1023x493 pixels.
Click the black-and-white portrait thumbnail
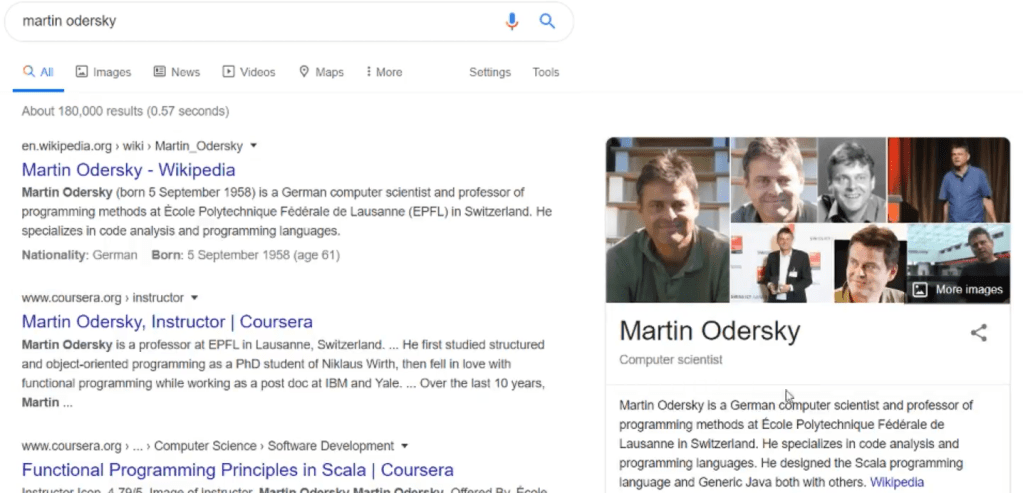coord(852,180)
